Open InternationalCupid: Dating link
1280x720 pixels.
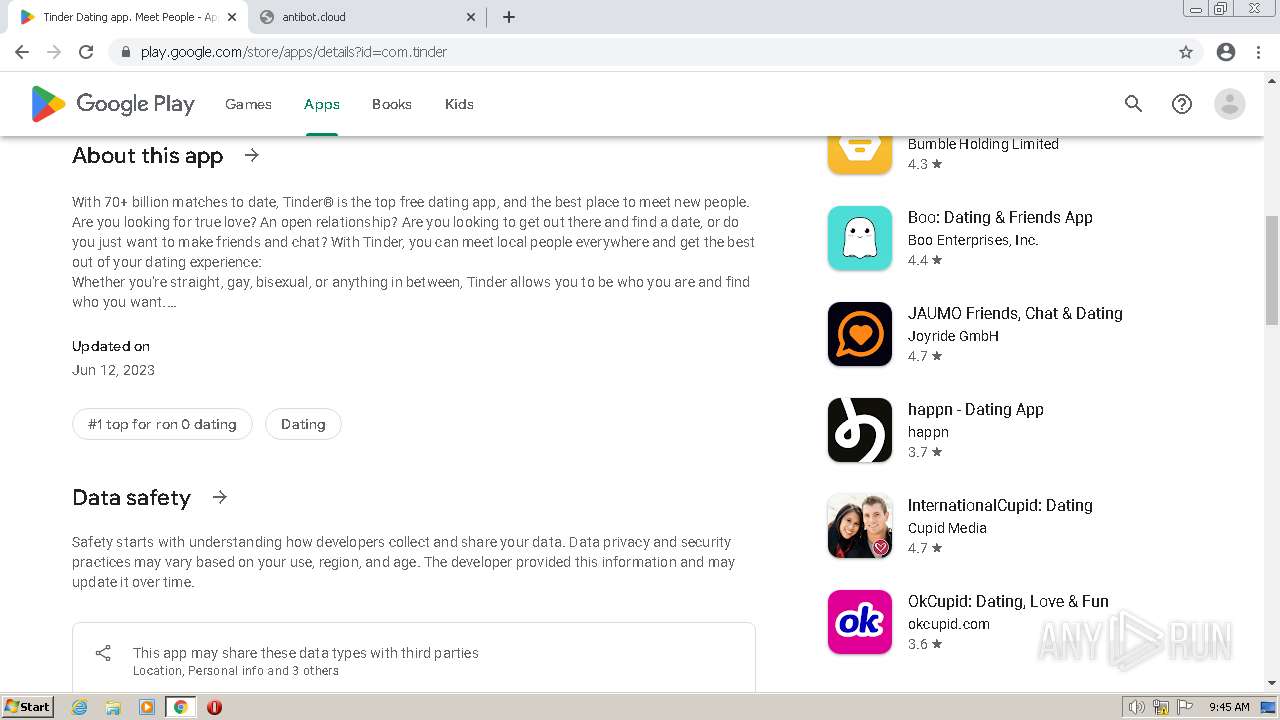[1000, 505]
